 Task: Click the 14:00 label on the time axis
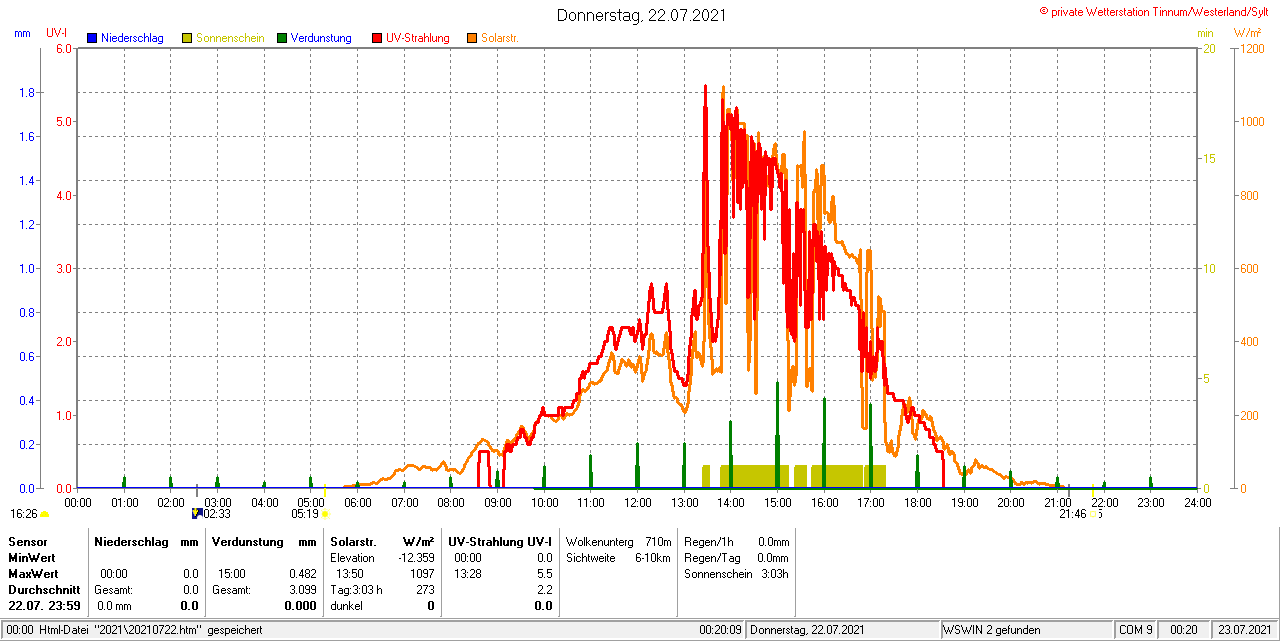(731, 502)
